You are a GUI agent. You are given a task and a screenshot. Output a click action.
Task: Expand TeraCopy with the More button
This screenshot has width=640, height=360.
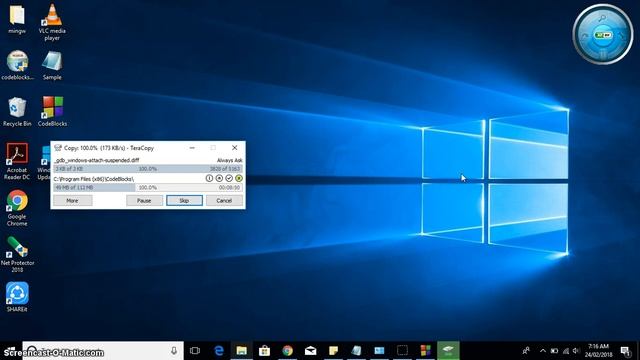pyautogui.click(x=72, y=200)
